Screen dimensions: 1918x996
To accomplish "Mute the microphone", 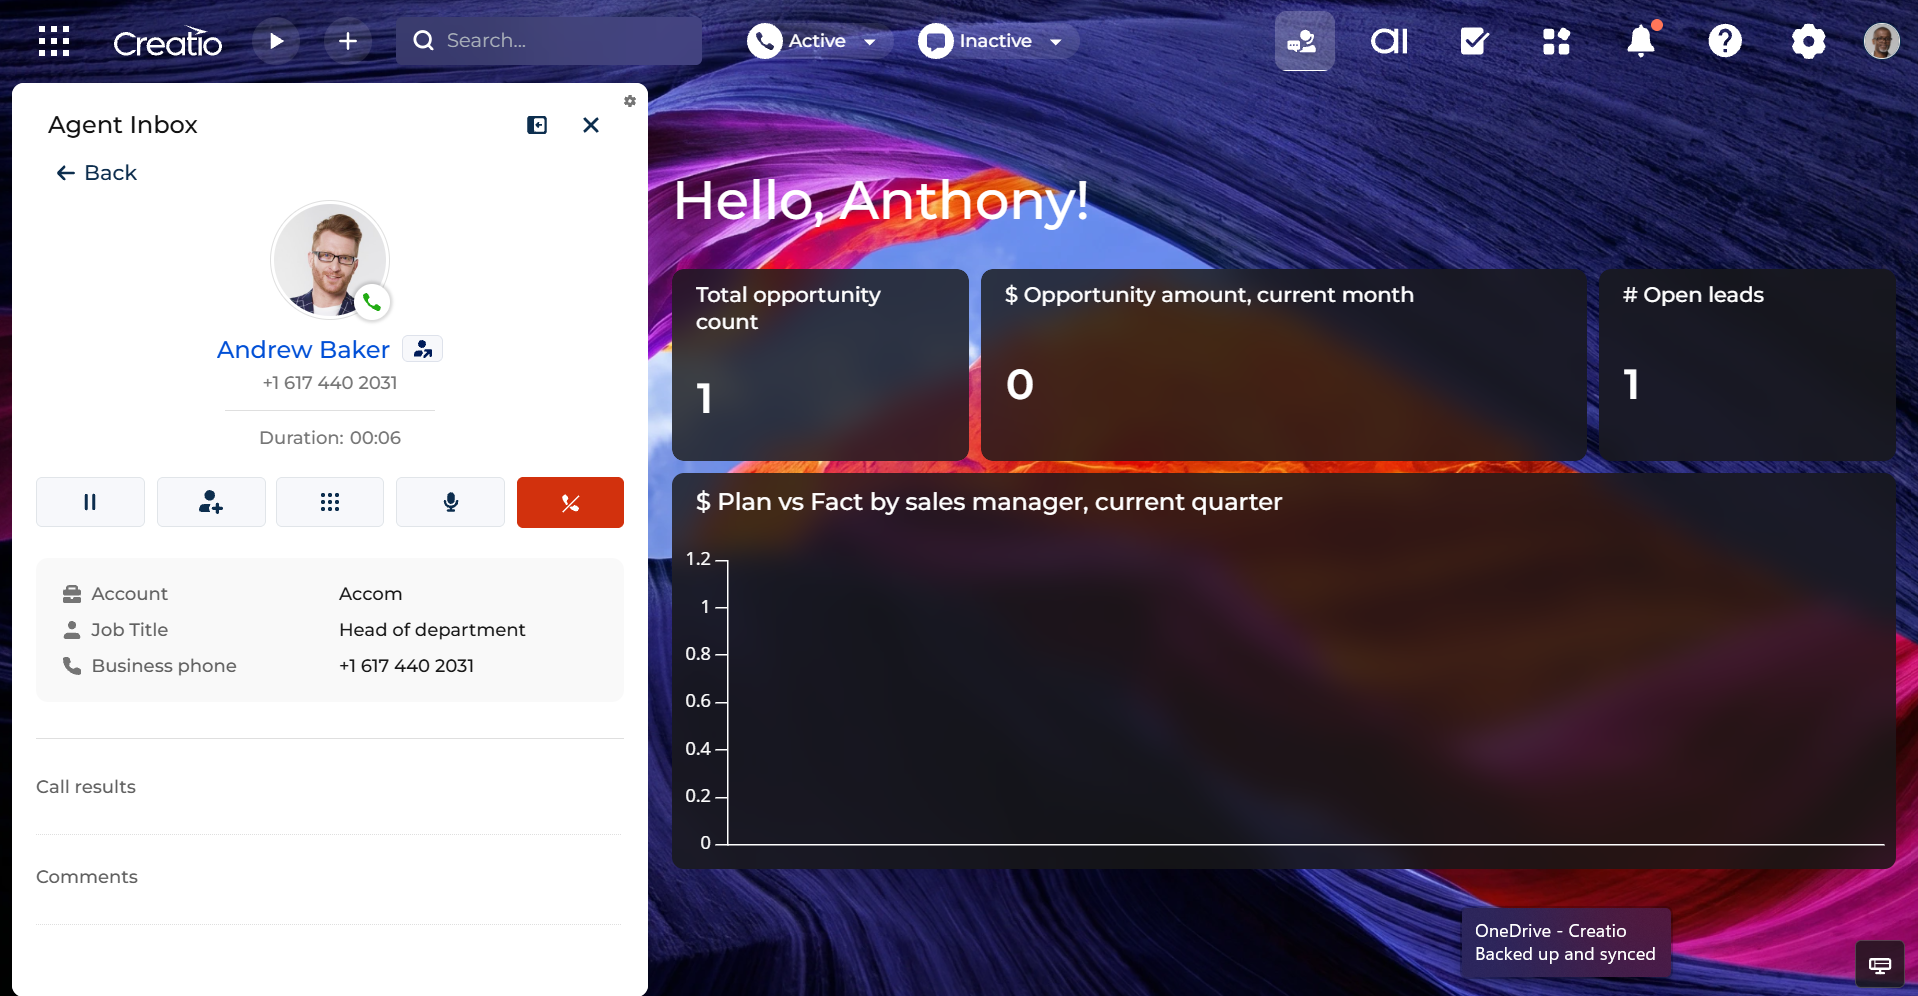I will [x=451, y=502].
